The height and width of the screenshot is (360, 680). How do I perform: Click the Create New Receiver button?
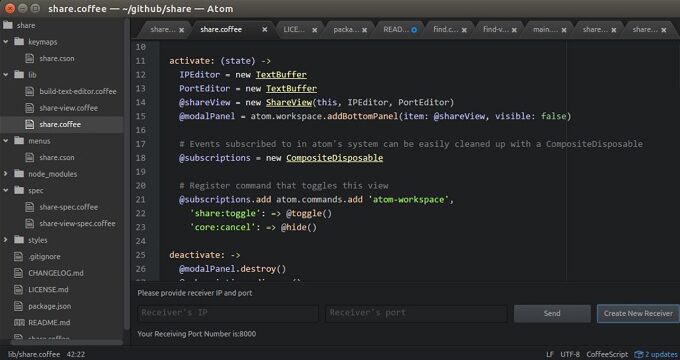click(638, 314)
